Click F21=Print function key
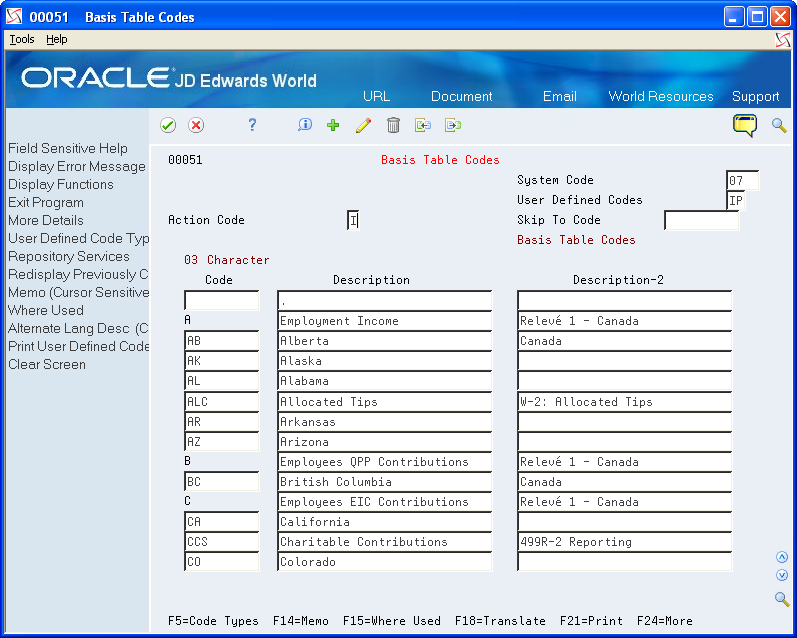The image size is (797, 638). pyautogui.click(x=591, y=621)
